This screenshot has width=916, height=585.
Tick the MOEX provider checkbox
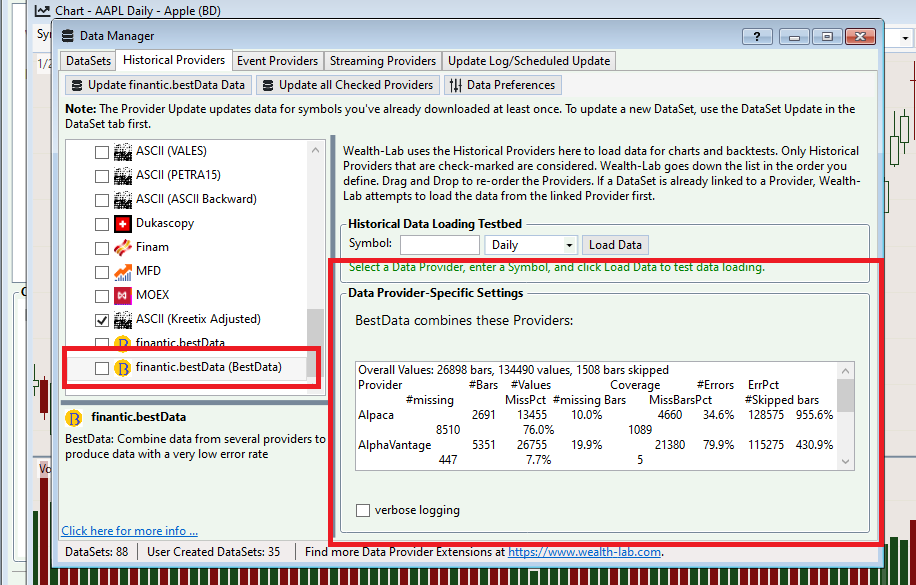click(102, 296)
